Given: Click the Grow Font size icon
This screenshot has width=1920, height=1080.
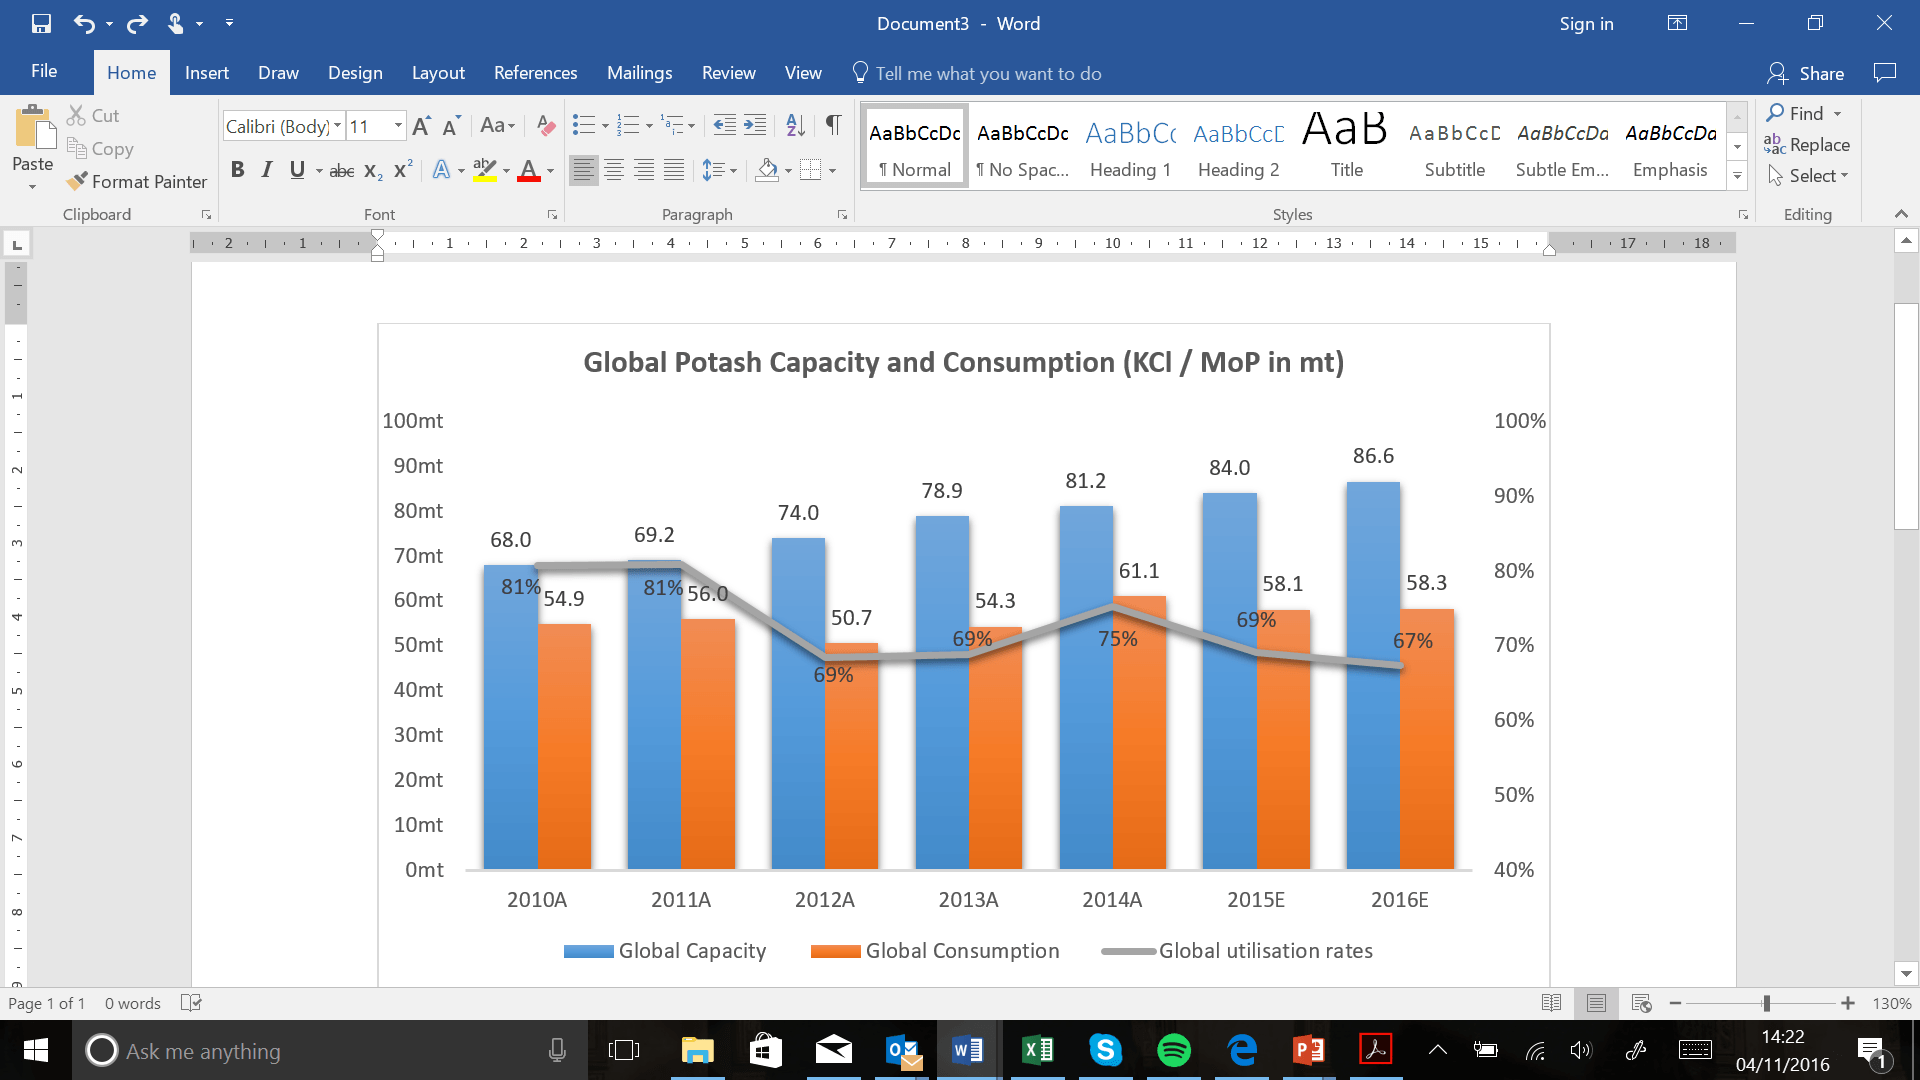Looking at the screenshot, I should [421, 126].
